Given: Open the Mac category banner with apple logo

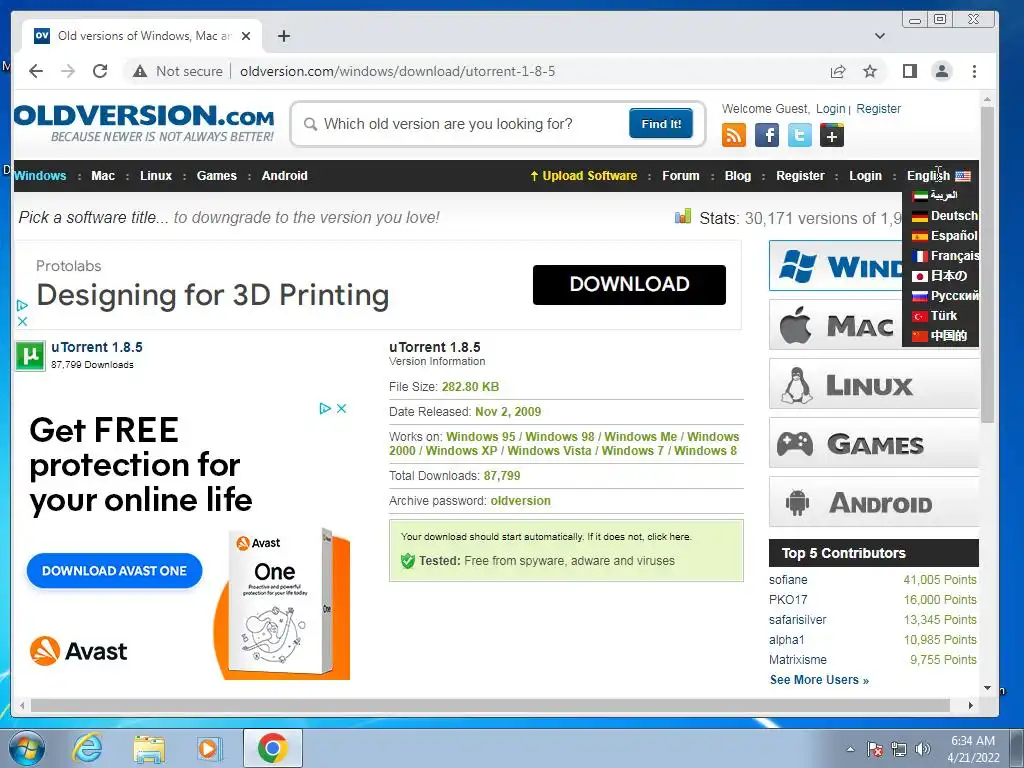Looking at the screenshot, I should click(836, 325).
